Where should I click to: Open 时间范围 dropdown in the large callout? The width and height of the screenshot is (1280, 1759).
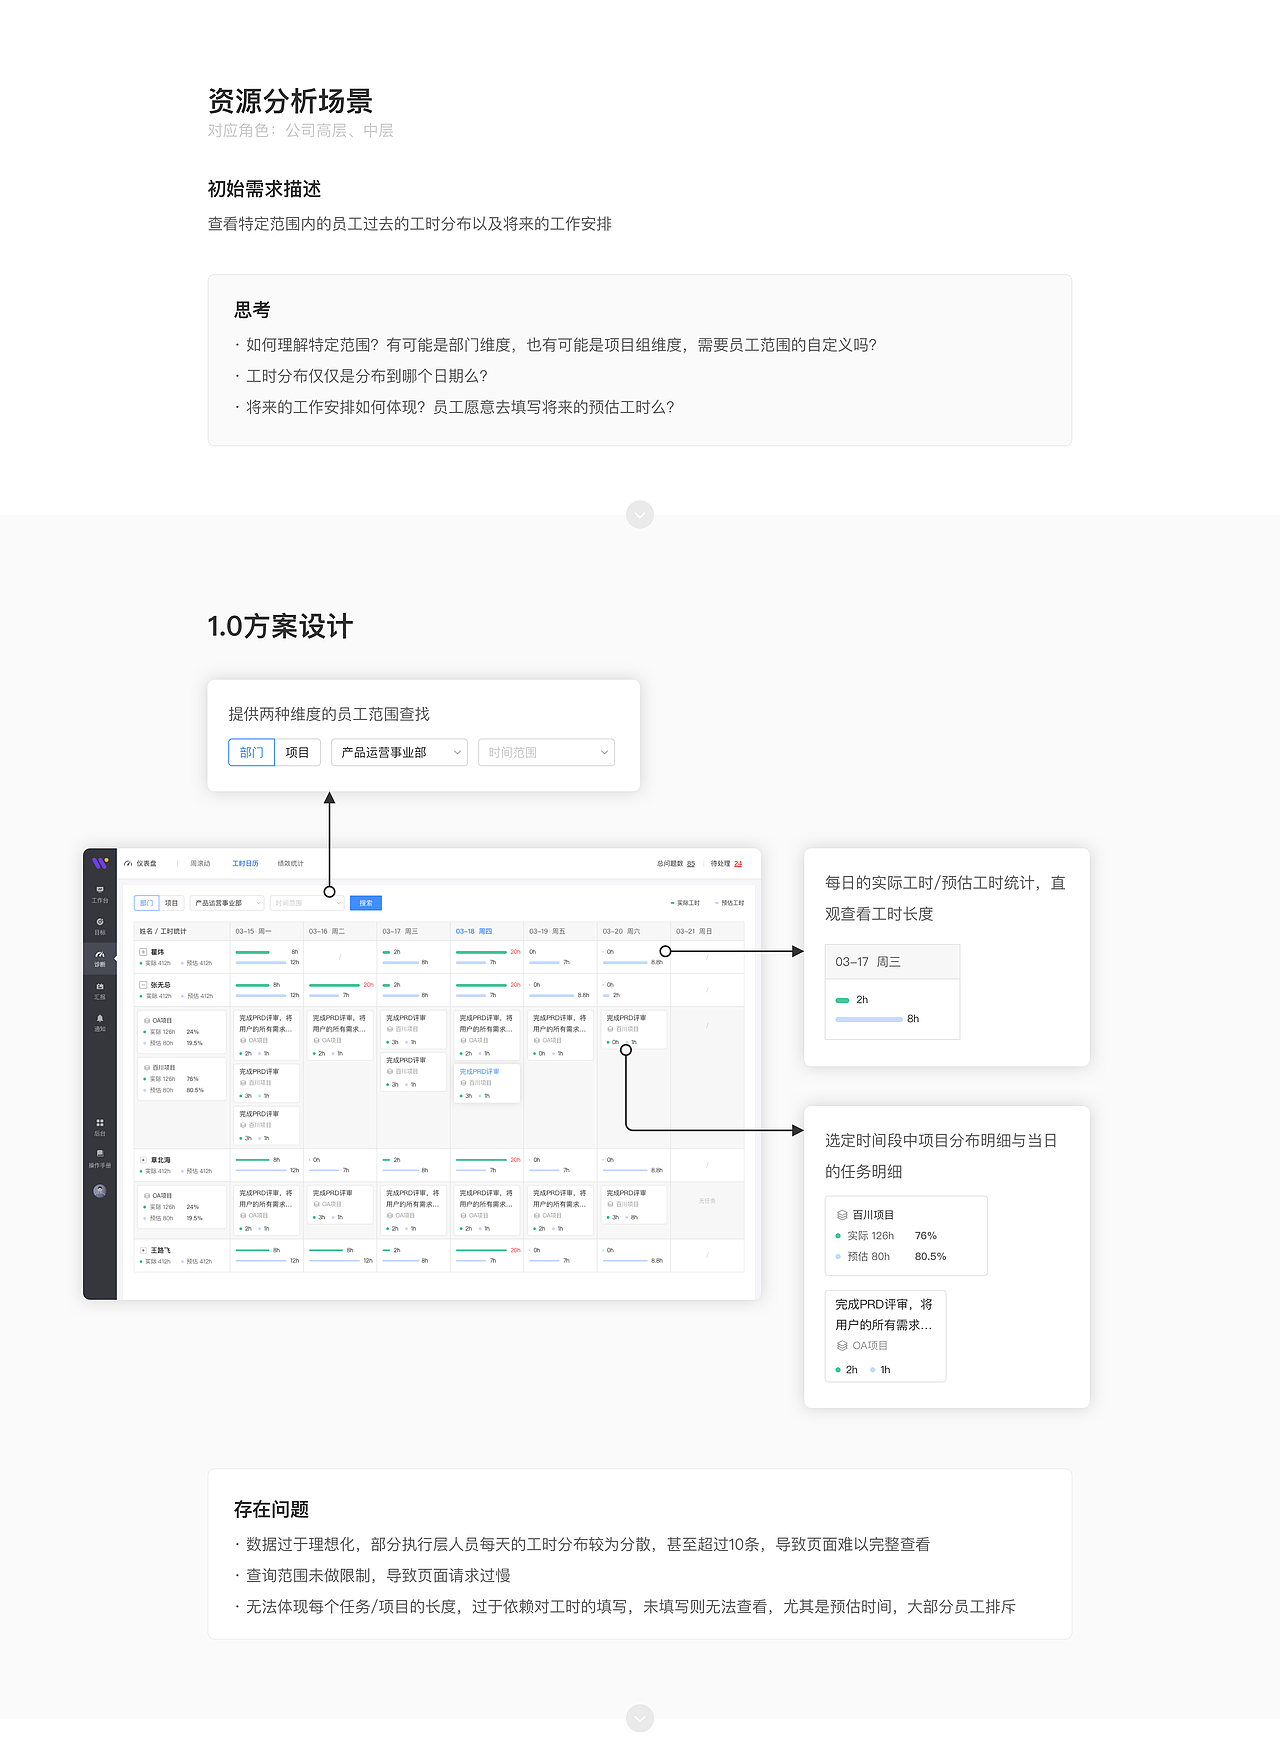pyautogui.click(x=546, y=752)
